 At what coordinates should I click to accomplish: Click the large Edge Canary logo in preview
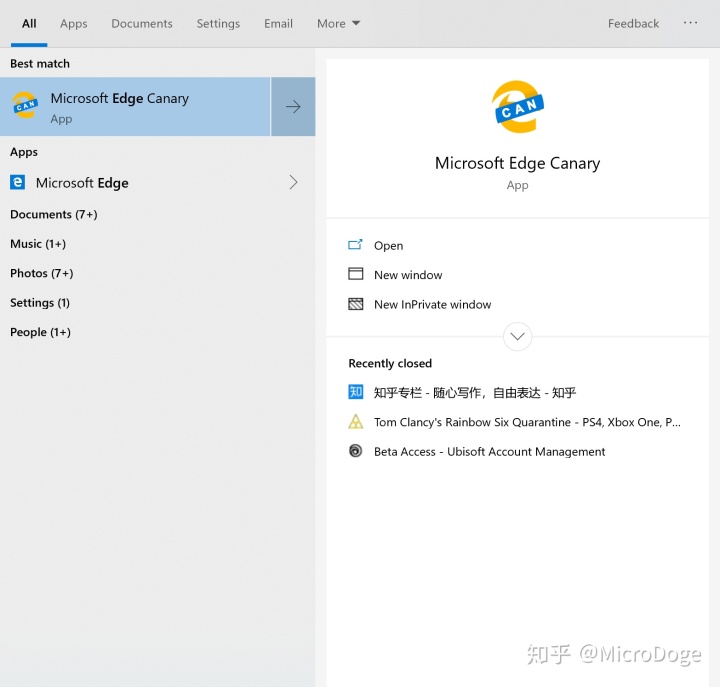tap(518, 107)
